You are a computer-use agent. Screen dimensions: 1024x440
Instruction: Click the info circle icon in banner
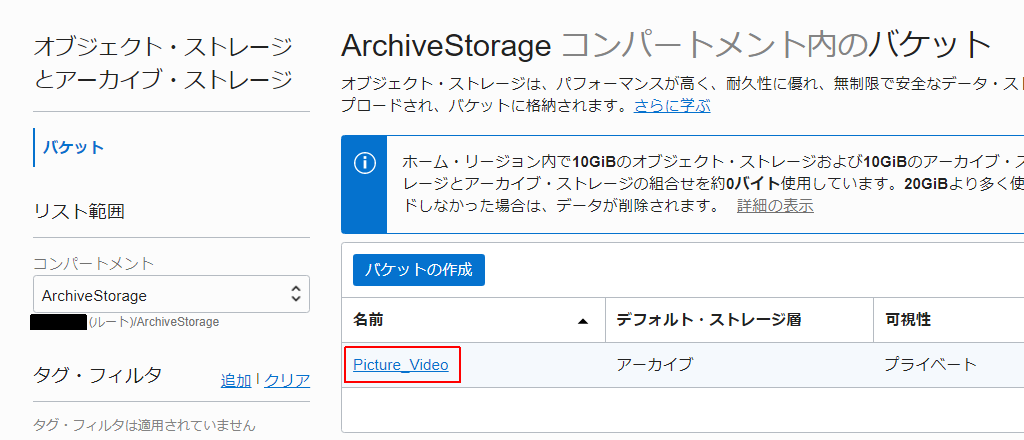[x=364, y=163]
